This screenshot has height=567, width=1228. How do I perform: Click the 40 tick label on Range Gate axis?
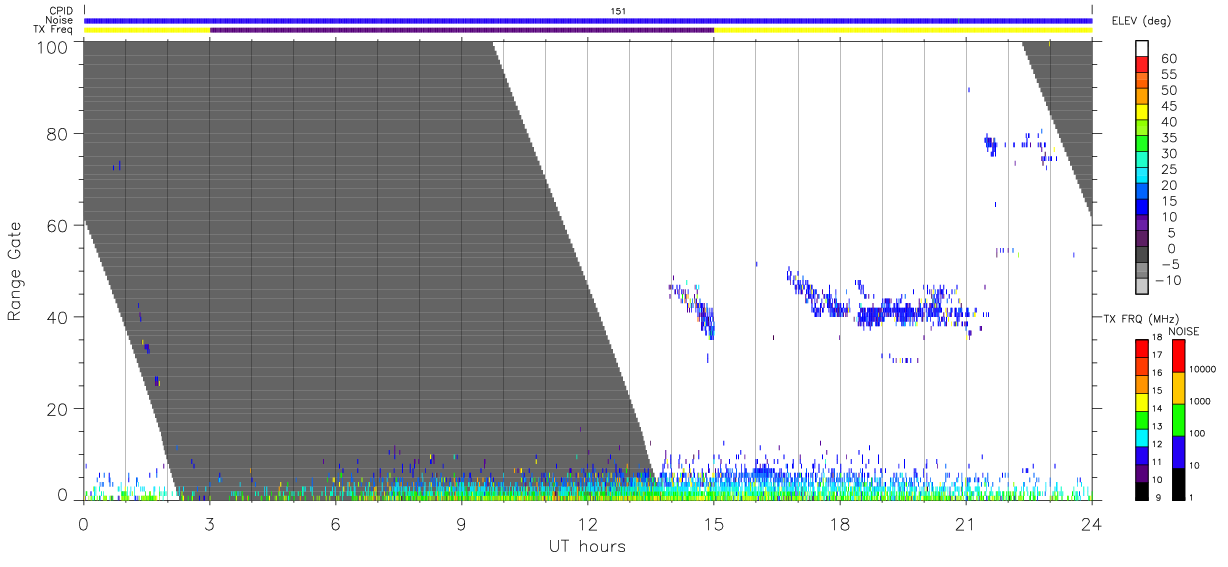59,317
